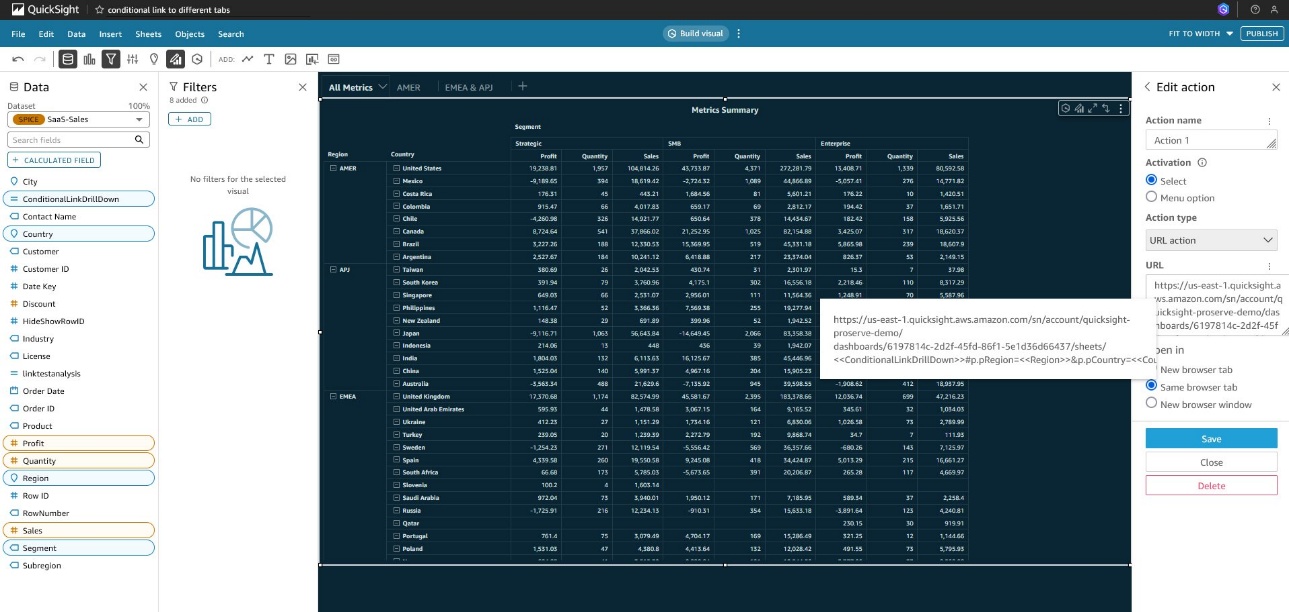The height and width of the screenshot is (612, 1289).
Task: Switch to the EMEA & APJ tab
Action: 469,87
